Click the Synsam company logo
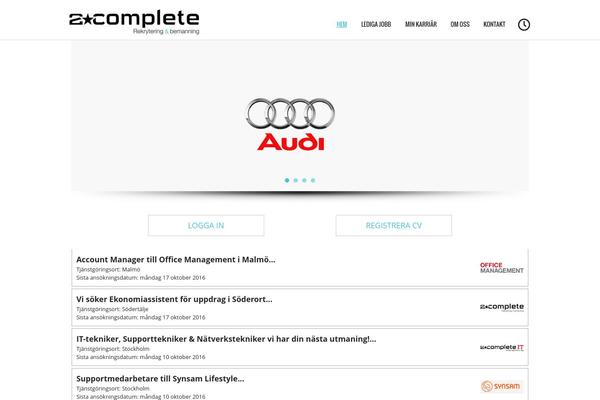 501,386
